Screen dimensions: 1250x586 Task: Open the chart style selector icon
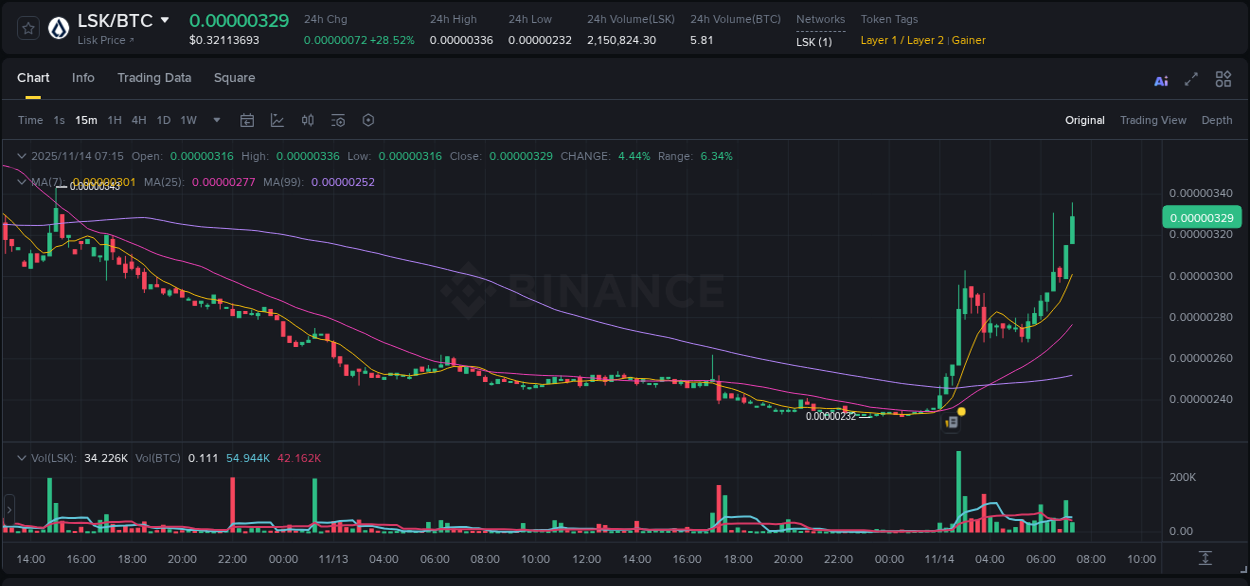[x=277, y=120]
